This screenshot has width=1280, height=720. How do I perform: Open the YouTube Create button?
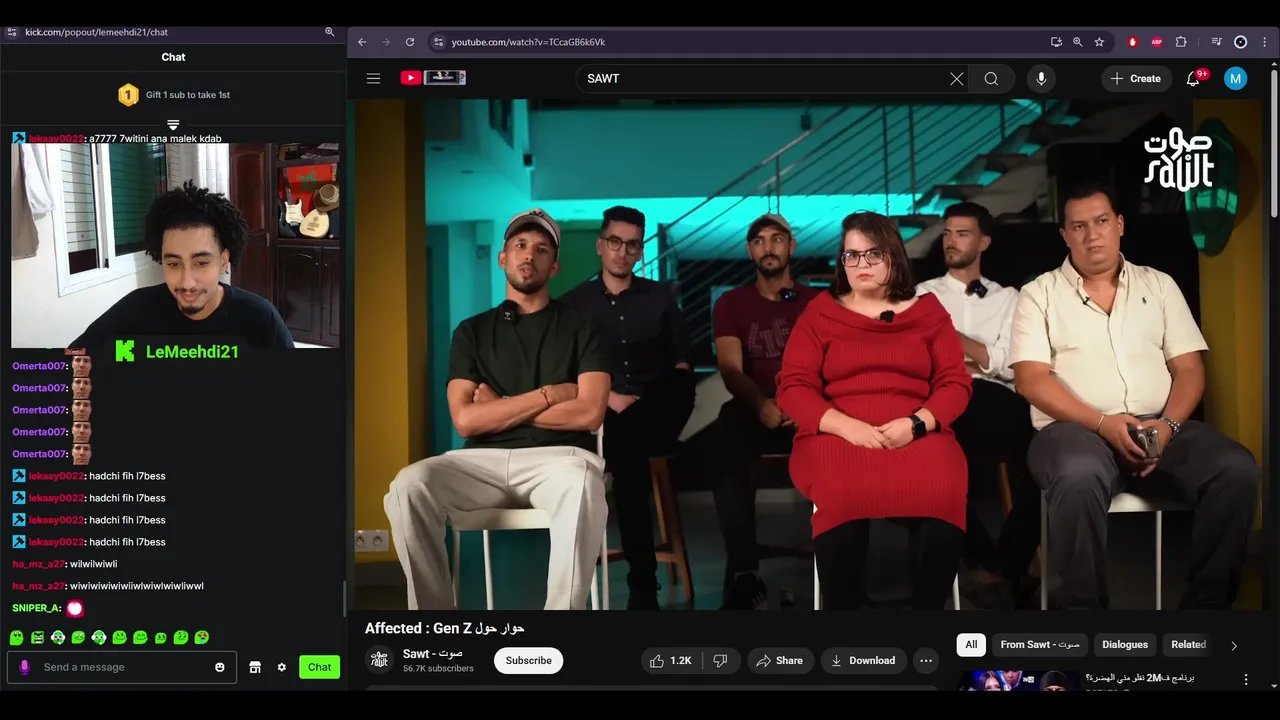1136,78
